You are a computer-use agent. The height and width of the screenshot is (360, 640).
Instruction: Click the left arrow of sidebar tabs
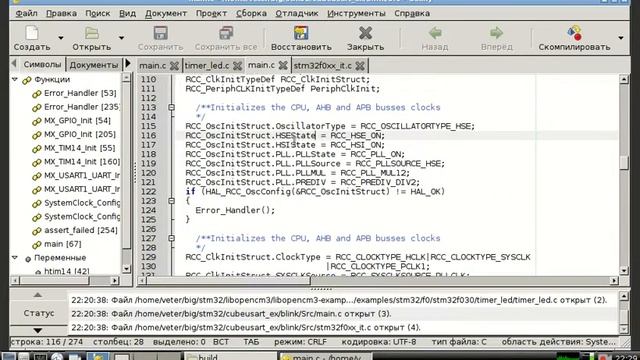[x=14, y=64]
